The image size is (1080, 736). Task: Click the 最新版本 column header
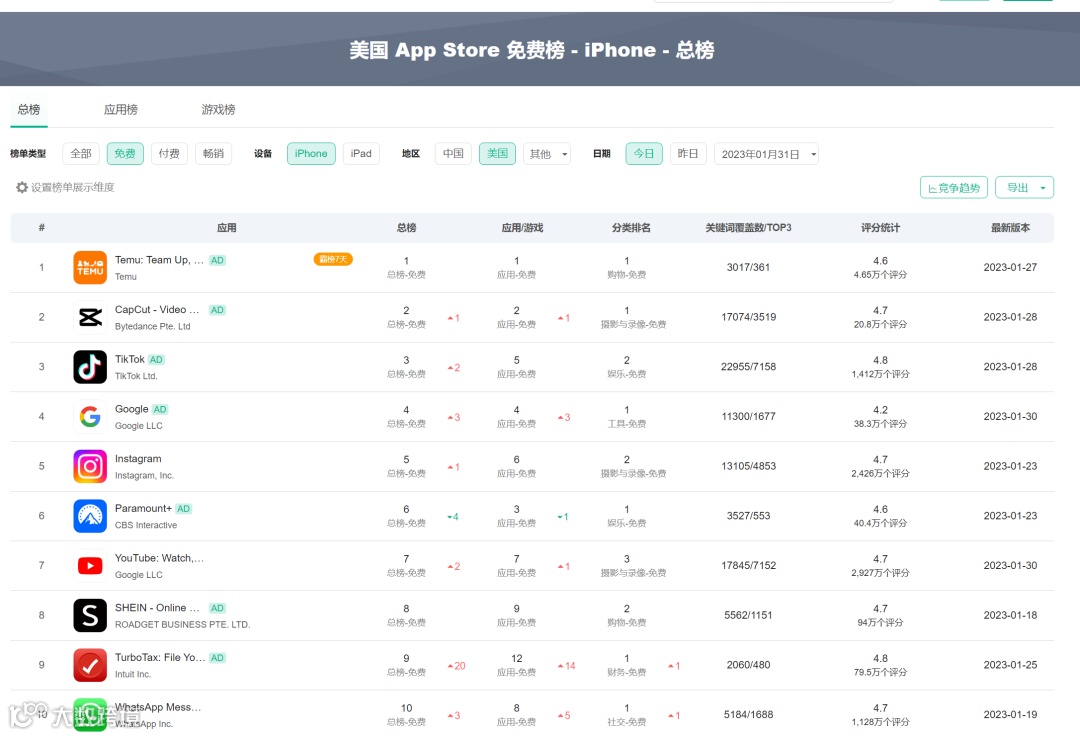pyautogui.click(x=1010, y=228)
